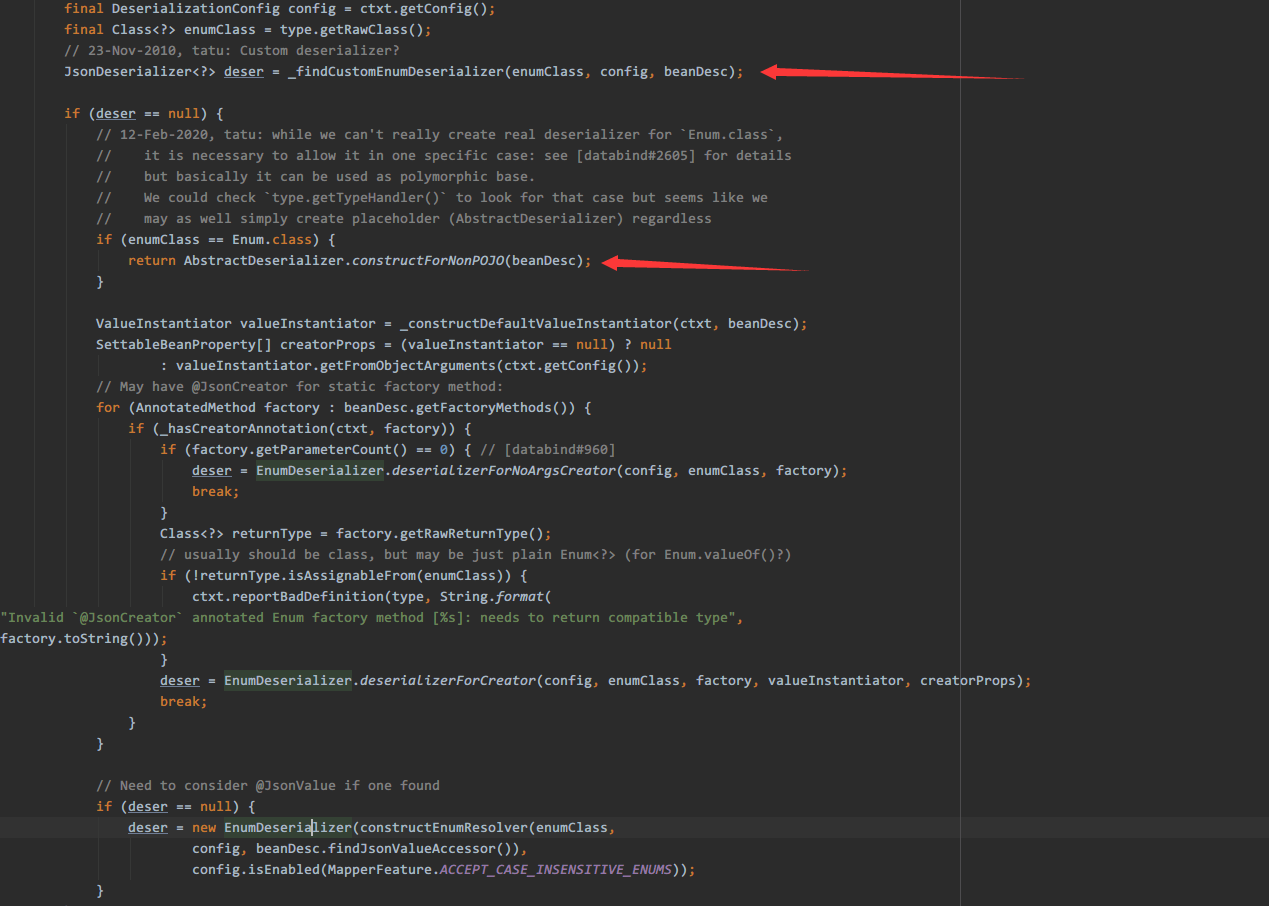Click _constructDefaultValueInstantiator method call
This screenshot has height=906, width=1269.
pos(535,323)
